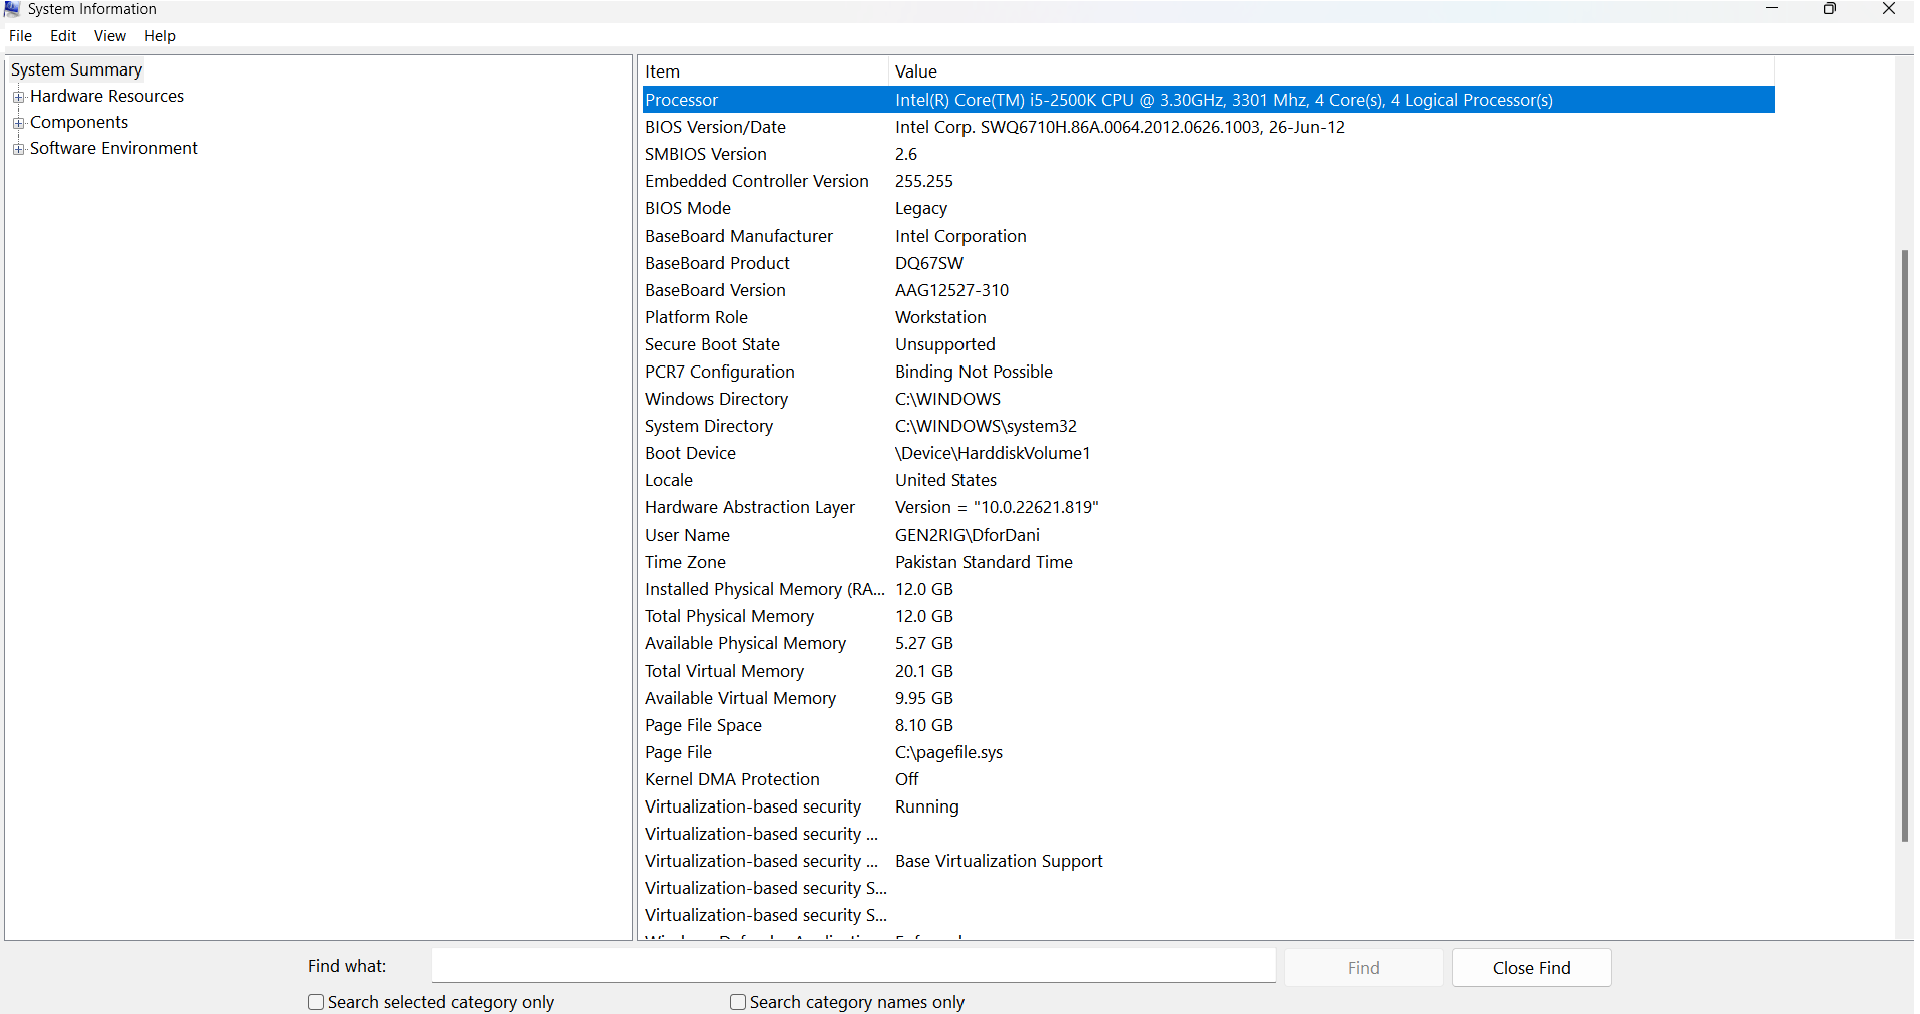This screenshot has height=1014, width=1920.
Task: Select the BaseBoard Product row
Action: pyautogui.click(x=1208, y=263)
